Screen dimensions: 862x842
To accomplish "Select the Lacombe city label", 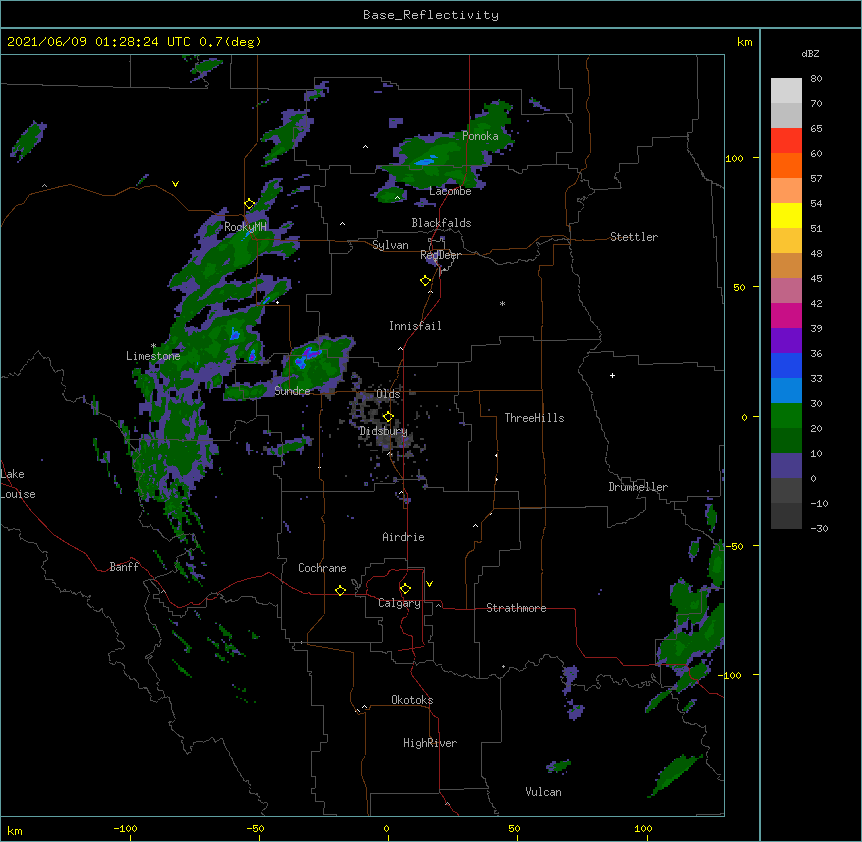I will click(x=450, y=191).
